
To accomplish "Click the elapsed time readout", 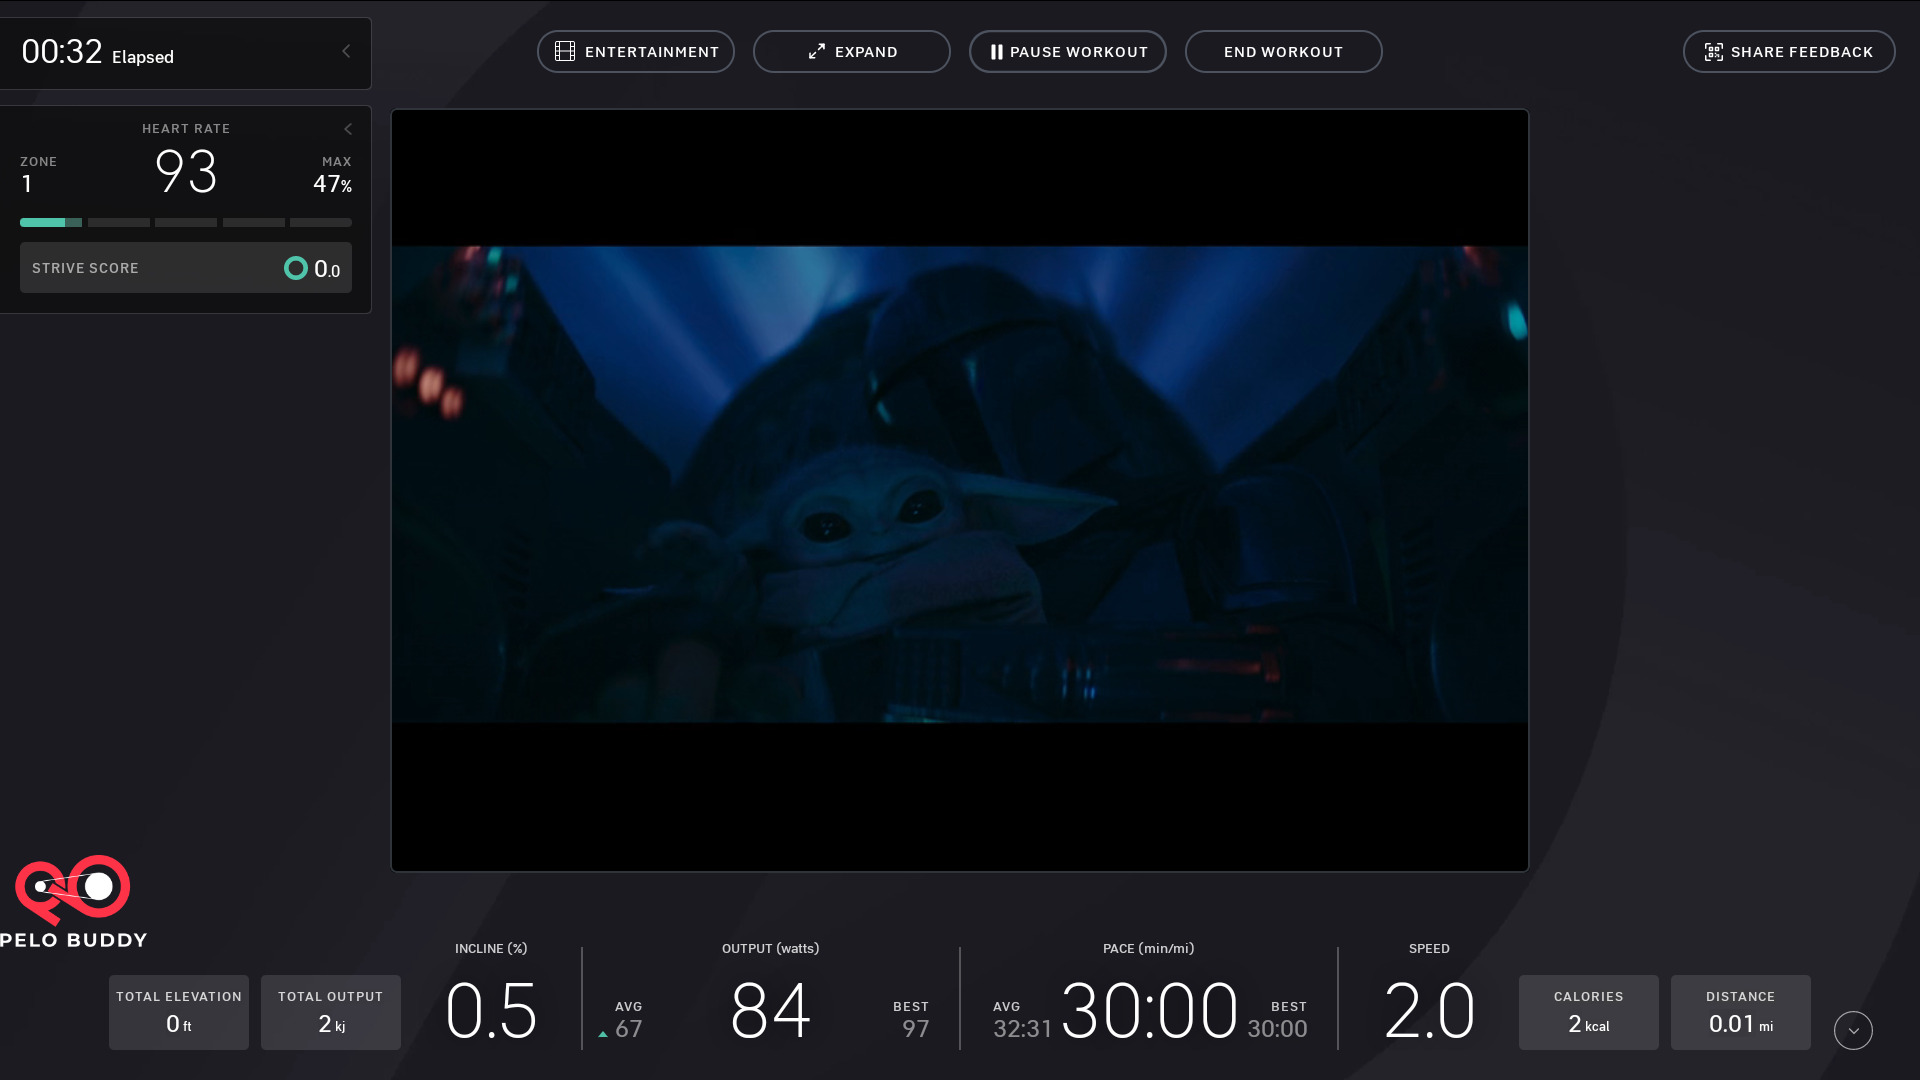I will coord(62,52).
